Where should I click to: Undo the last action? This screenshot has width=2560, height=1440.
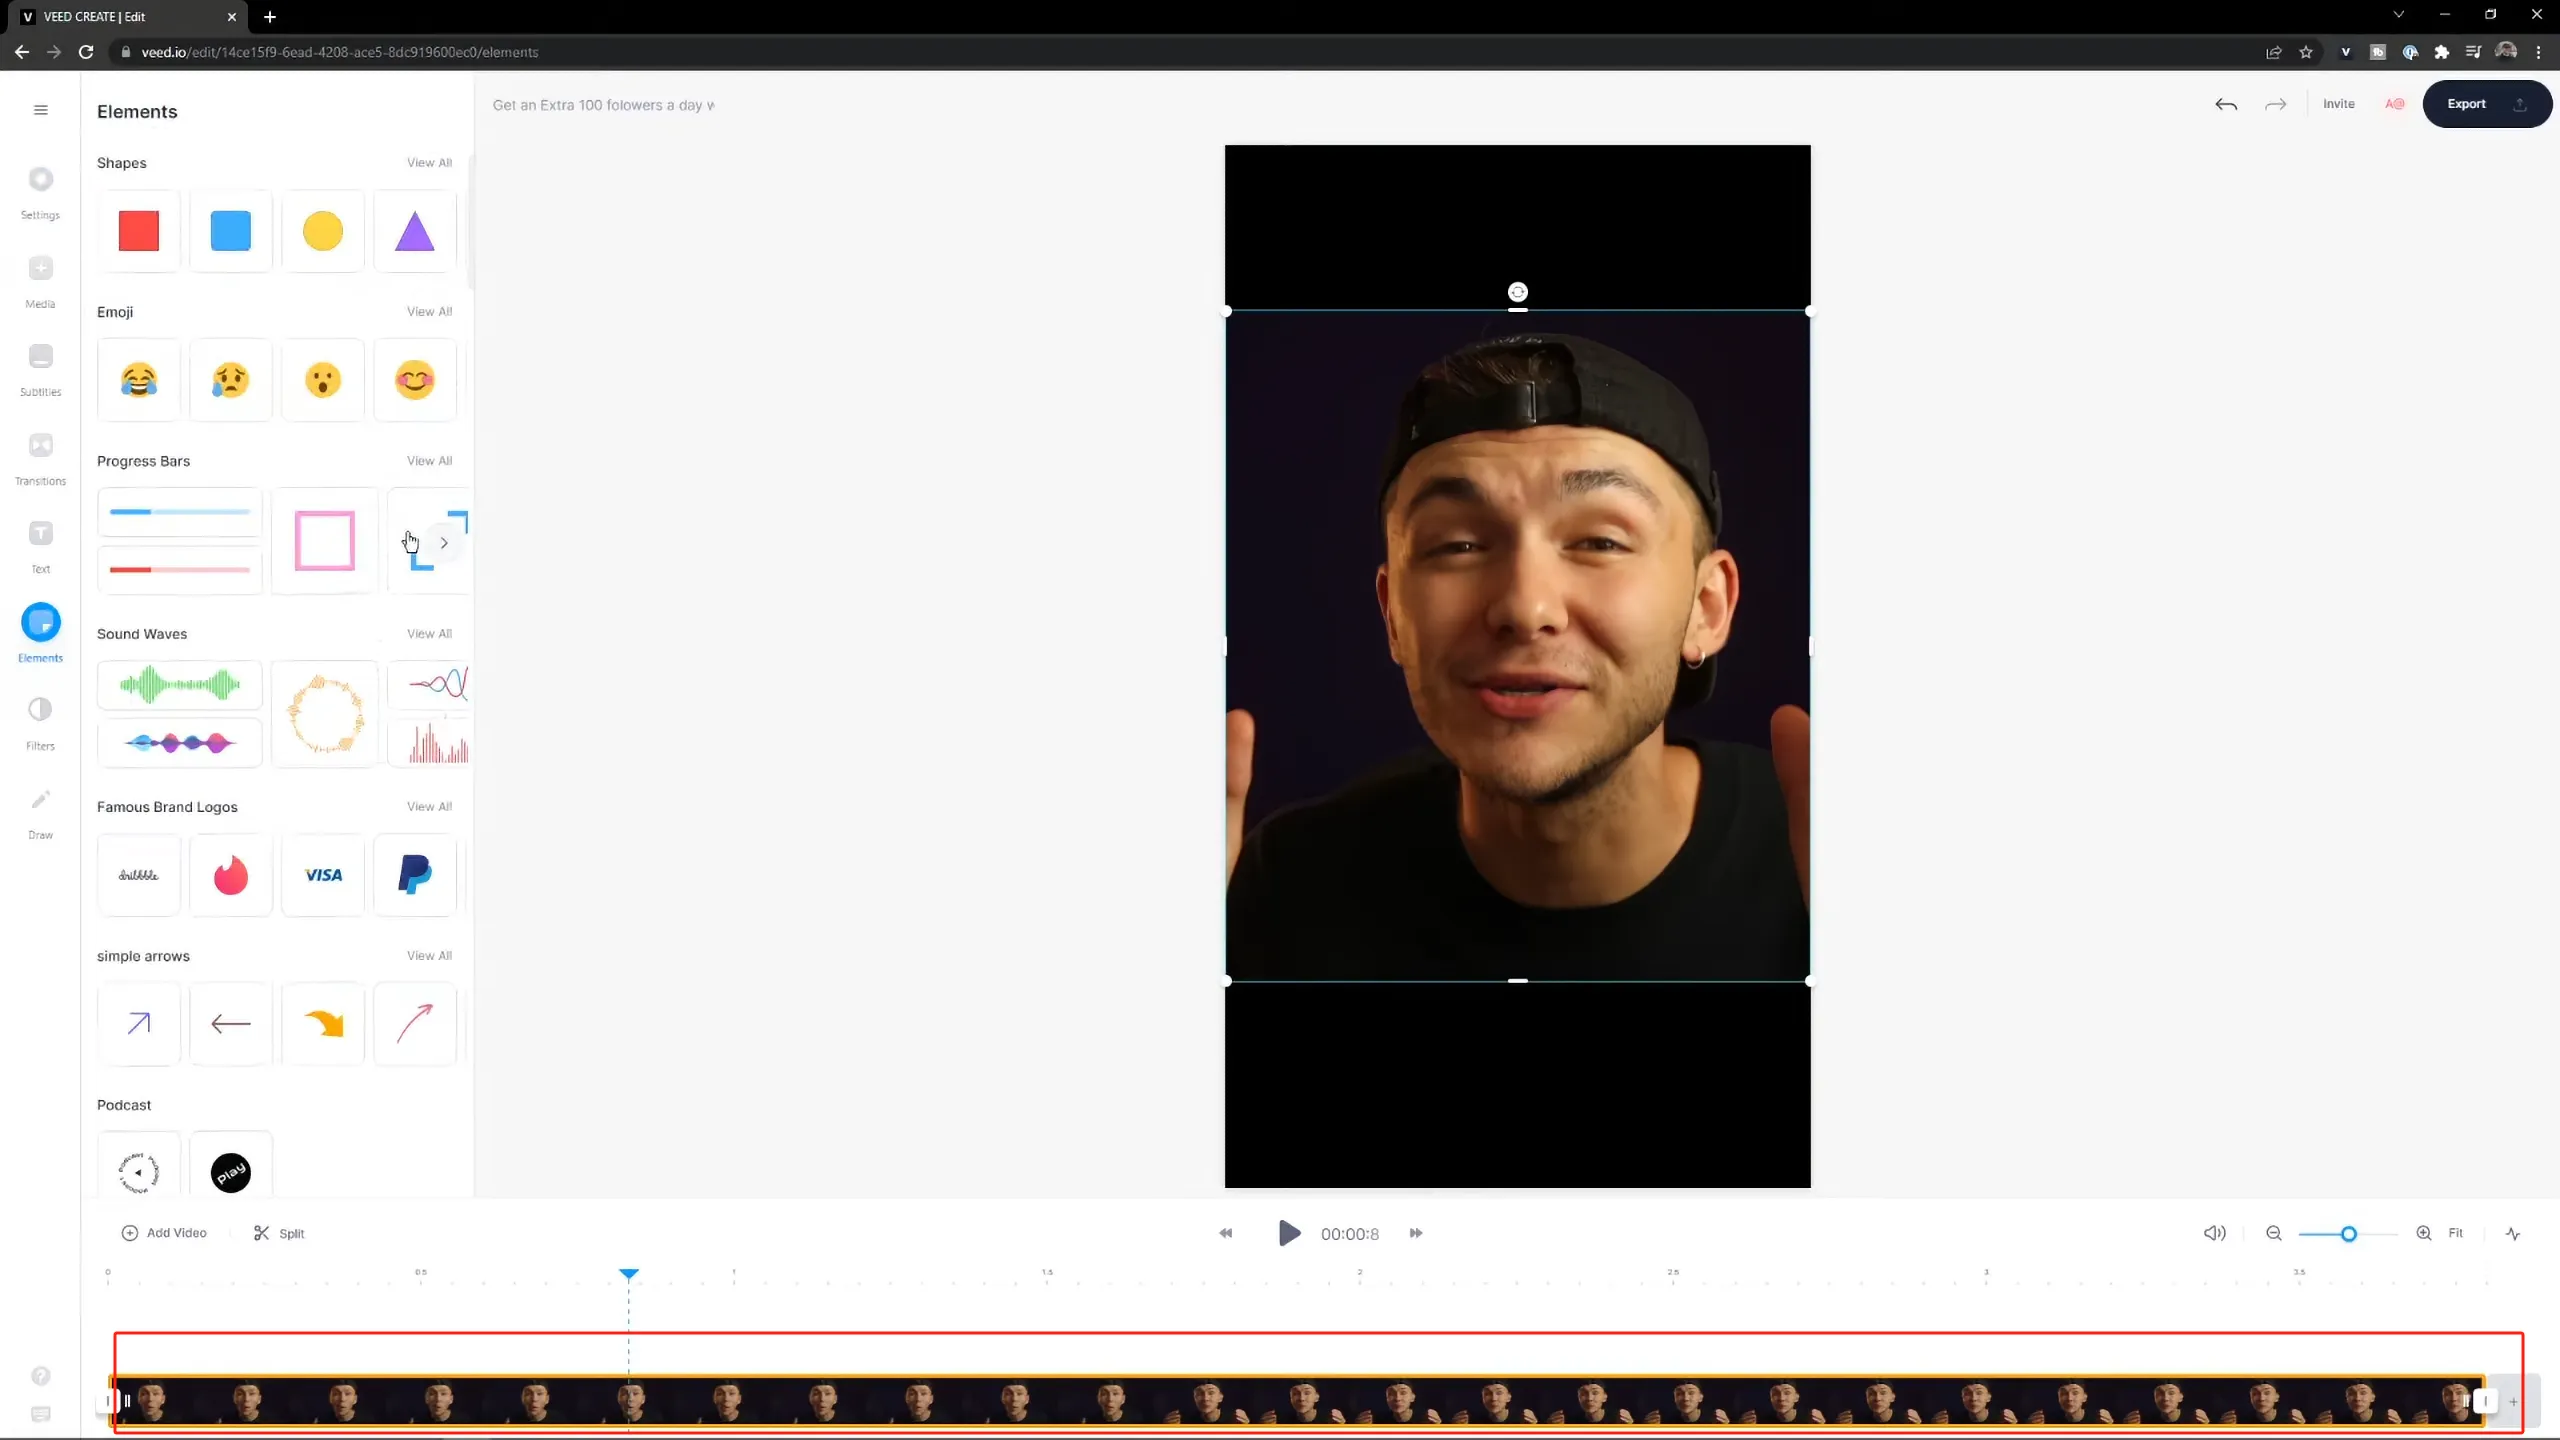tap(2226, 104)
